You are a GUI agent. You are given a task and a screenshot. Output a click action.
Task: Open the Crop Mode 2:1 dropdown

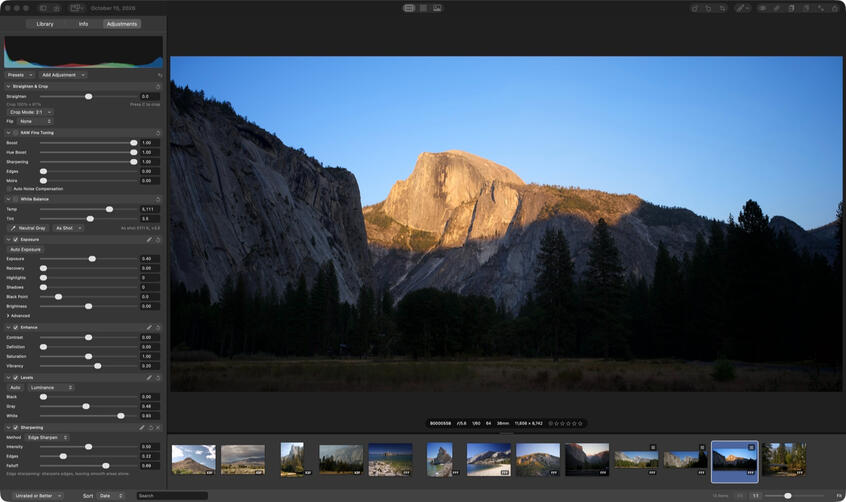tap(30, 112)
